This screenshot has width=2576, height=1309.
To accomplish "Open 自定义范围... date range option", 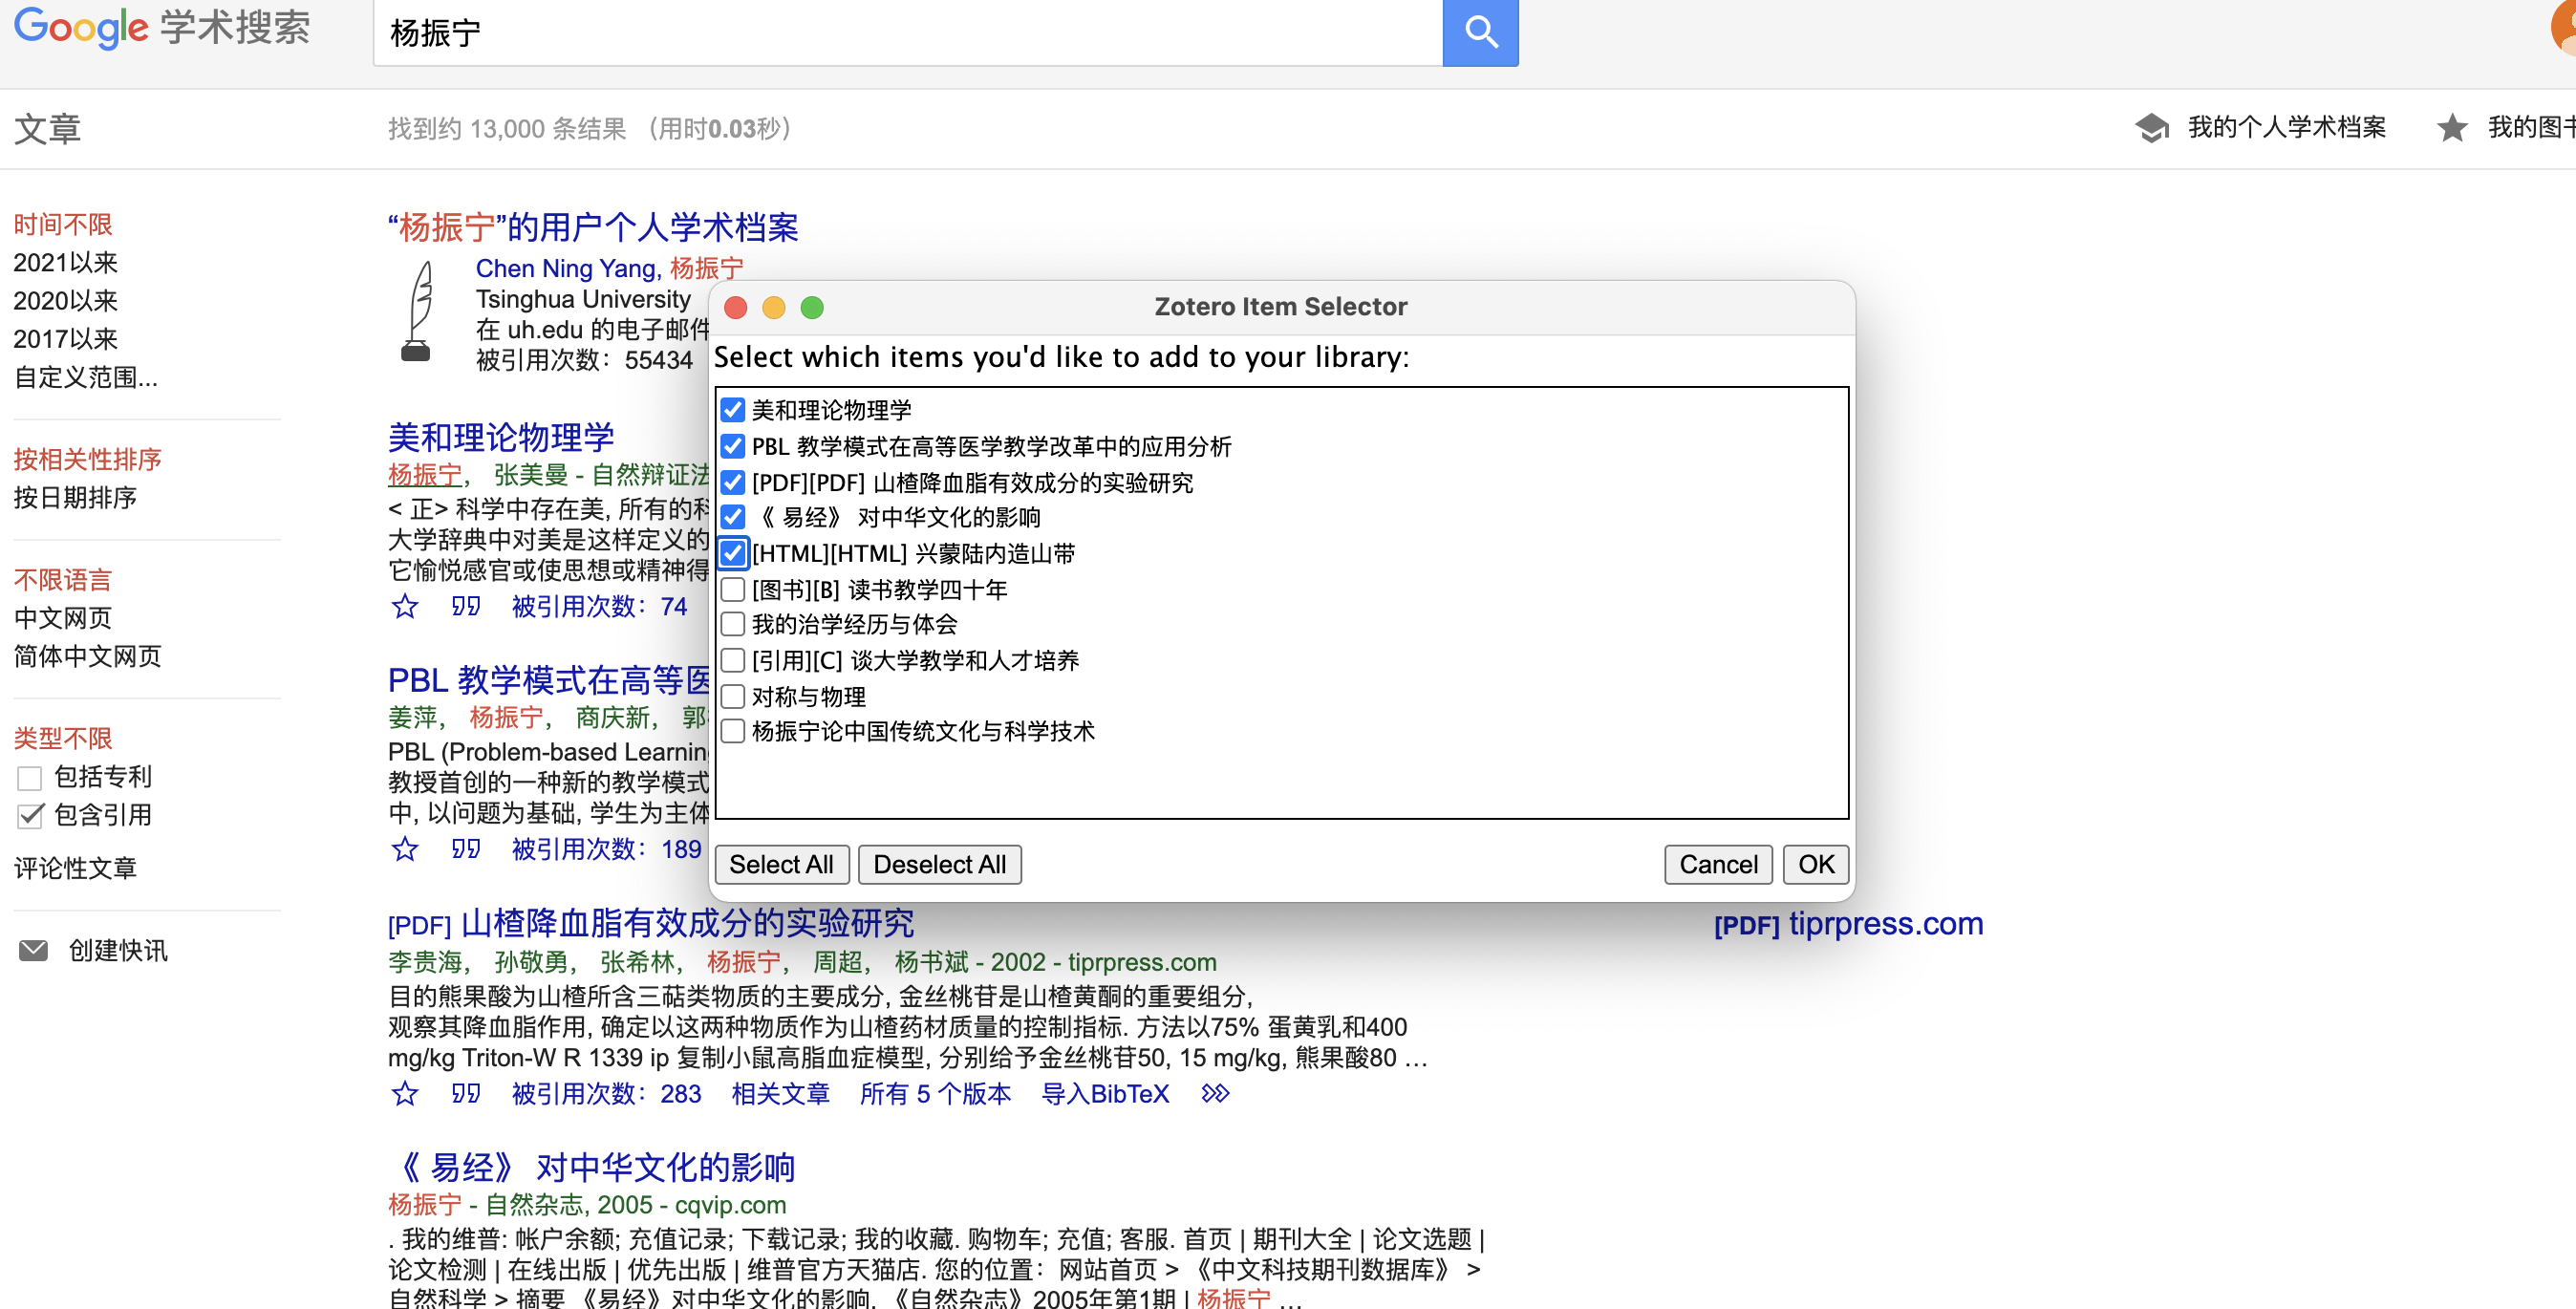I will [x=85, y=377].
